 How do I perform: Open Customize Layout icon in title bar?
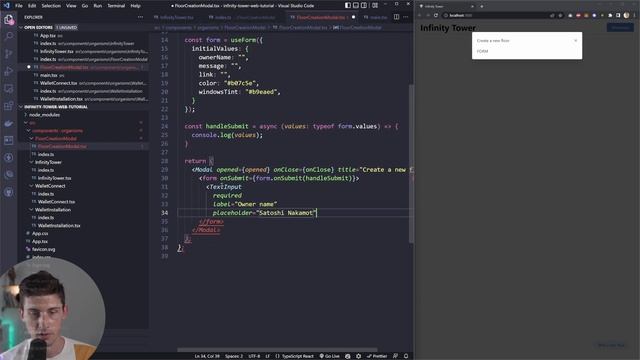pyautogui.click(x=375, y=6)
